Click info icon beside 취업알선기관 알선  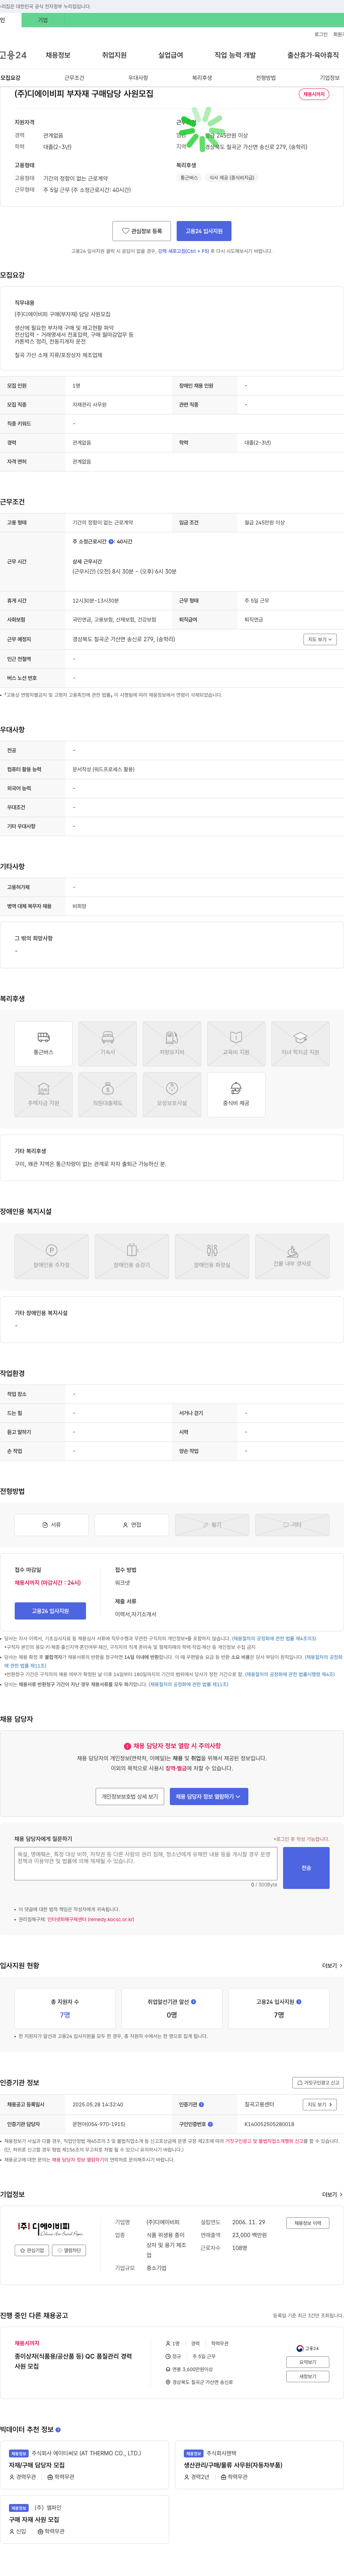click(193, 2002)
